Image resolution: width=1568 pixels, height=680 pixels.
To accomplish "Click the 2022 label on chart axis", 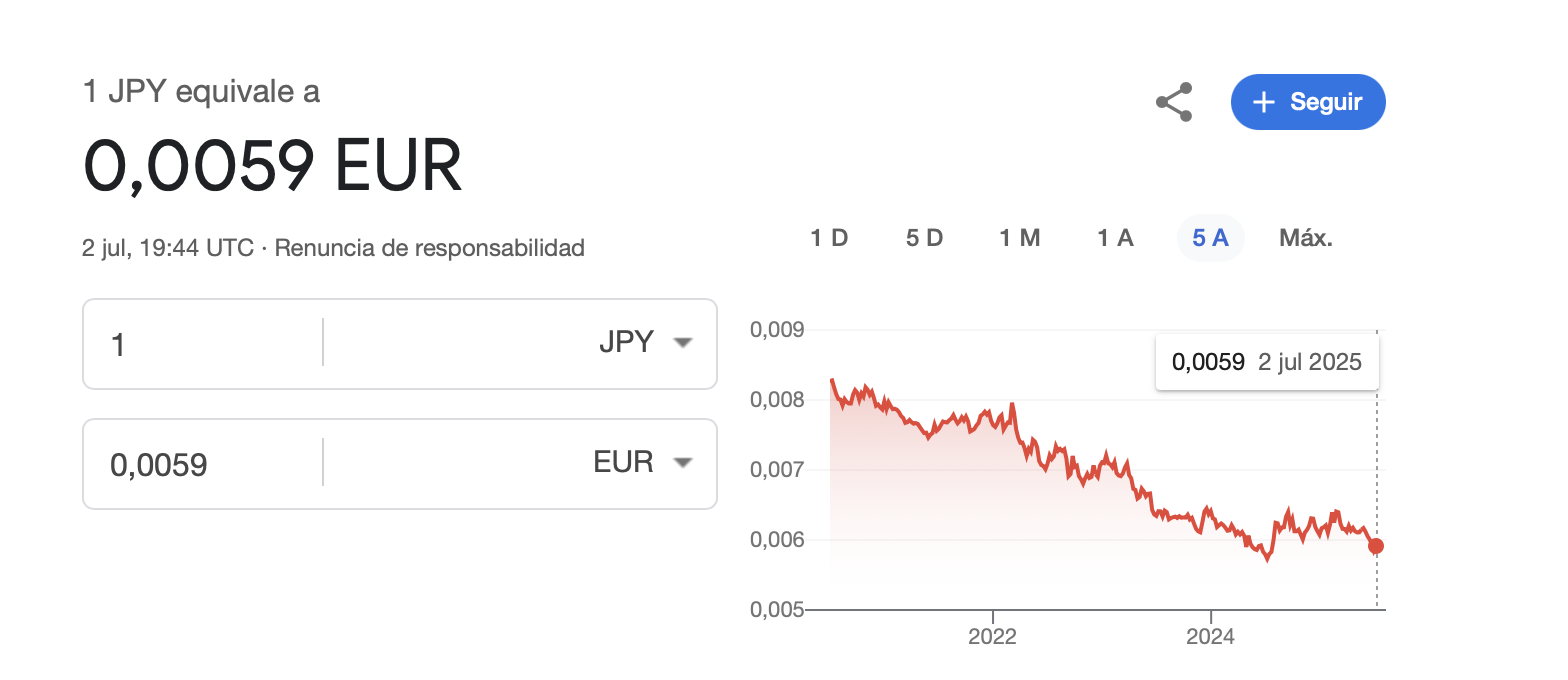I will (992, 637).
